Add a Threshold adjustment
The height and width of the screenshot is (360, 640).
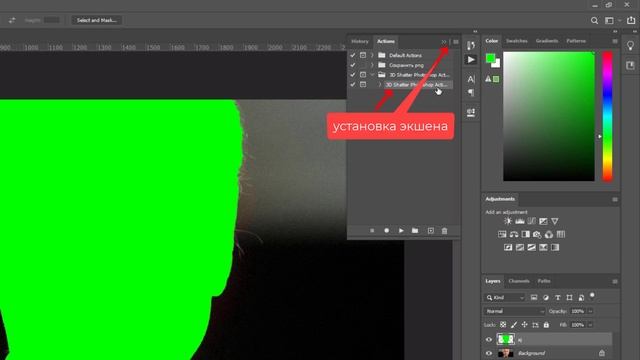[x=531, y=247]
